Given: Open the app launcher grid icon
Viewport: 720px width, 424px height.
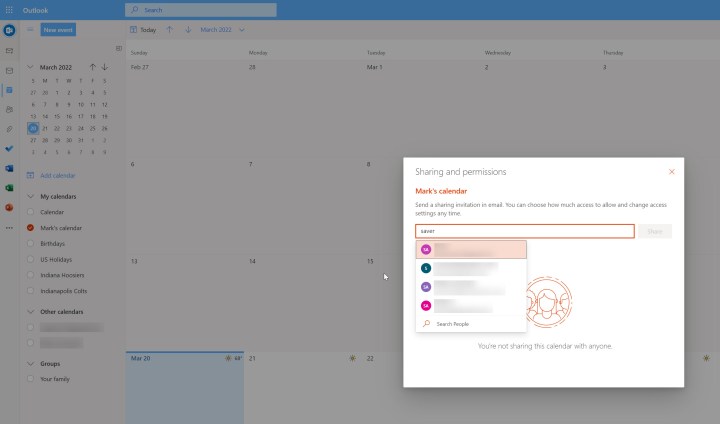Looking at the screenshot, I should tap(9, 10).
